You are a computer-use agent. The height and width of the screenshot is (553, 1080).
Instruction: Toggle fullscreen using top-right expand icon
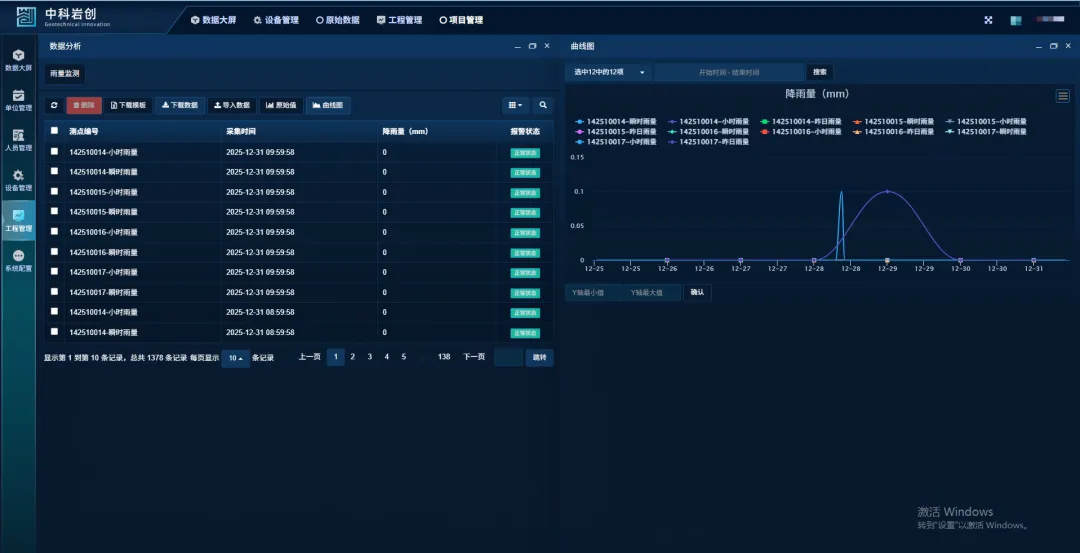pyautogui.click(x=988, y=20)
